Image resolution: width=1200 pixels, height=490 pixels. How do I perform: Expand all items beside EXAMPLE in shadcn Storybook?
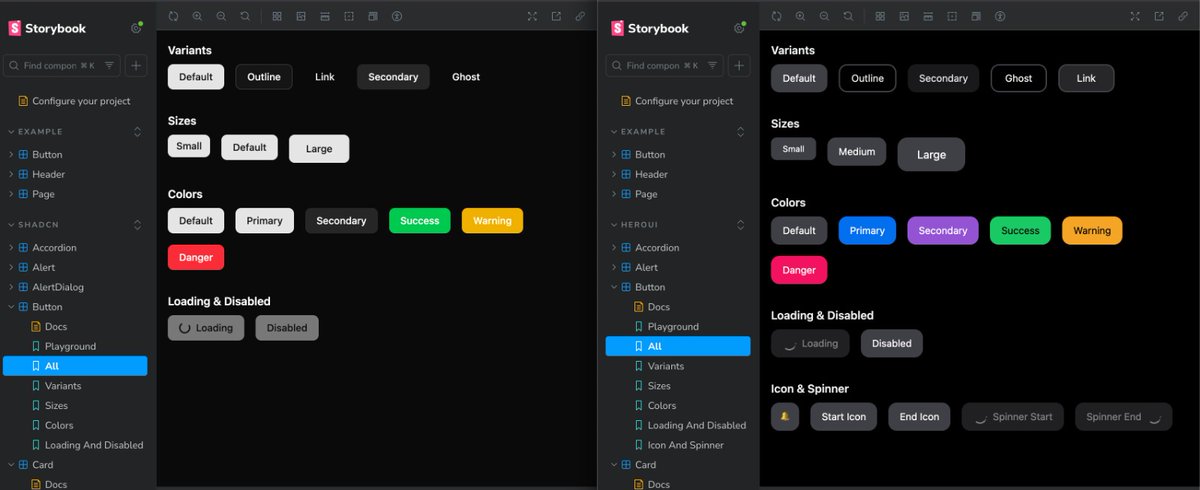(x=137, y=131)
